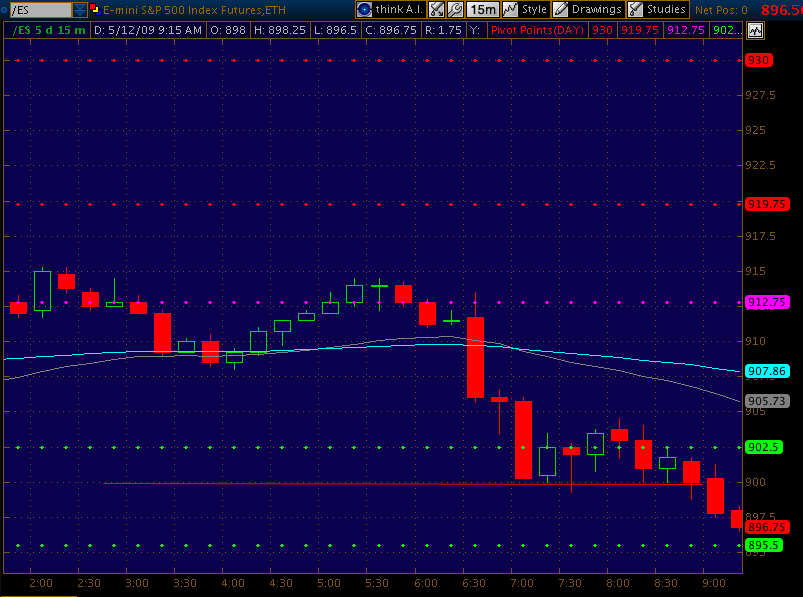Click the small chart icon right of the pivot values
The width and height of the screenshot is (803, 597).
point(754,30)
